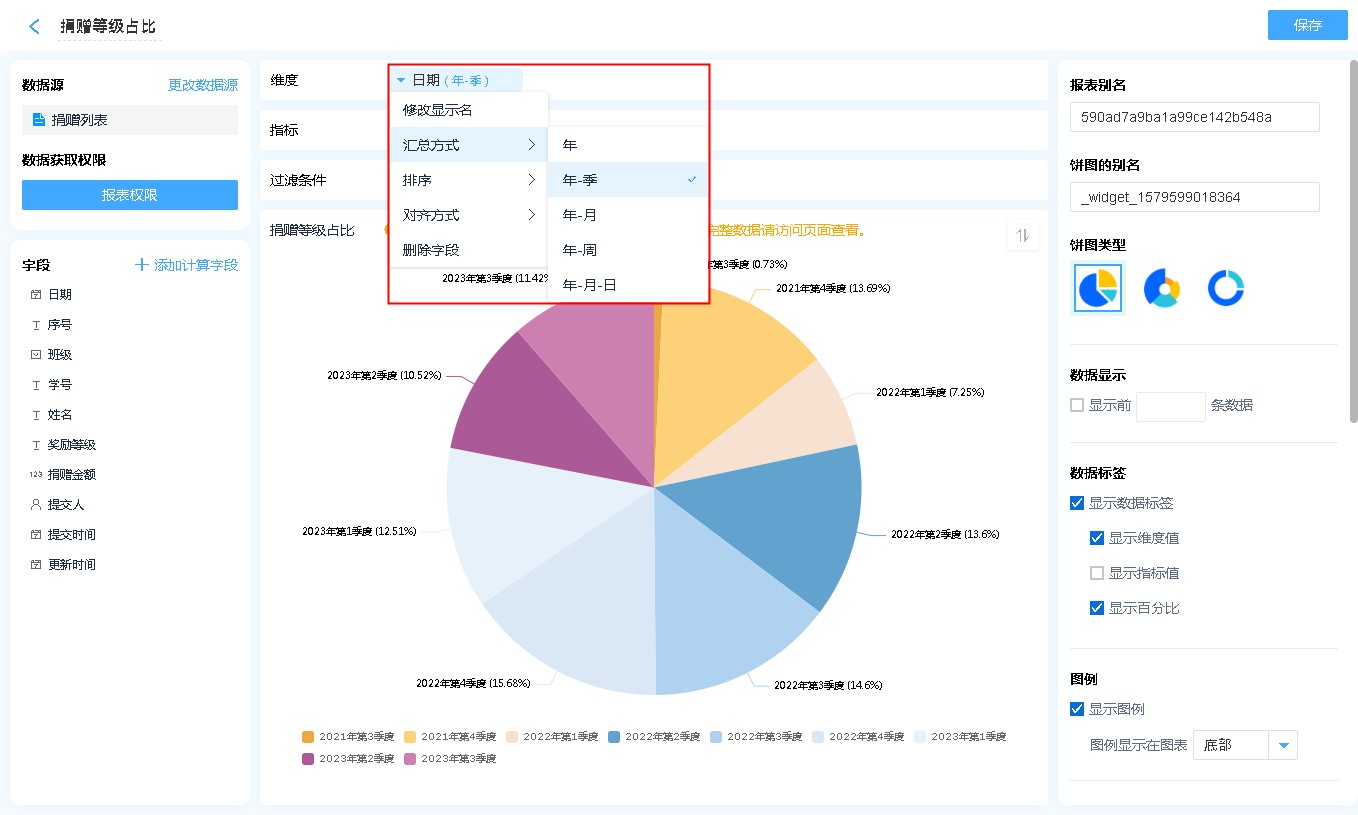Viewport: 1358px width, 815px height.
Task: Click the 提交人 person field icon
Action: point(36,505)
